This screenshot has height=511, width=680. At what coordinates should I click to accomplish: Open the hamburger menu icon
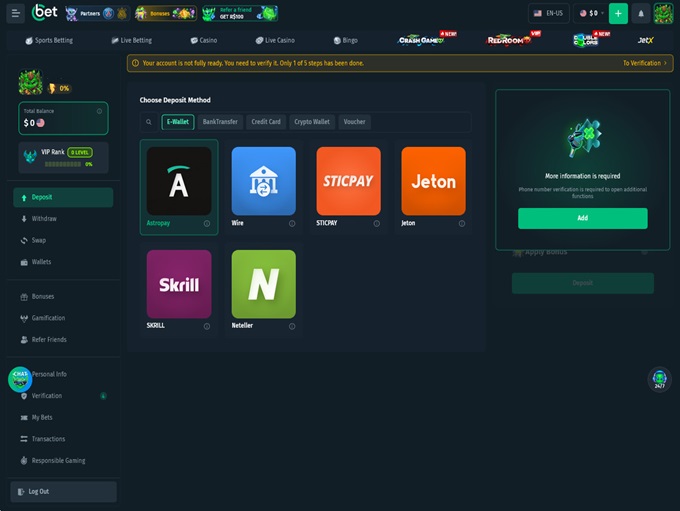[x=15, y=13]
